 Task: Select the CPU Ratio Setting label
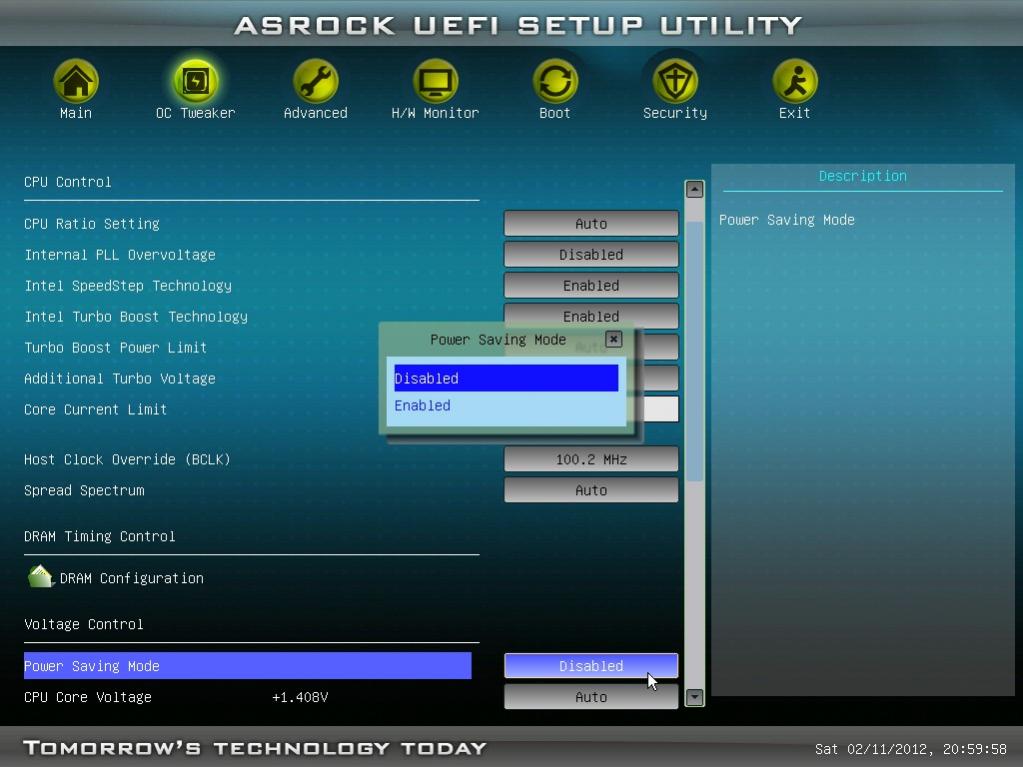click(91, 224)
